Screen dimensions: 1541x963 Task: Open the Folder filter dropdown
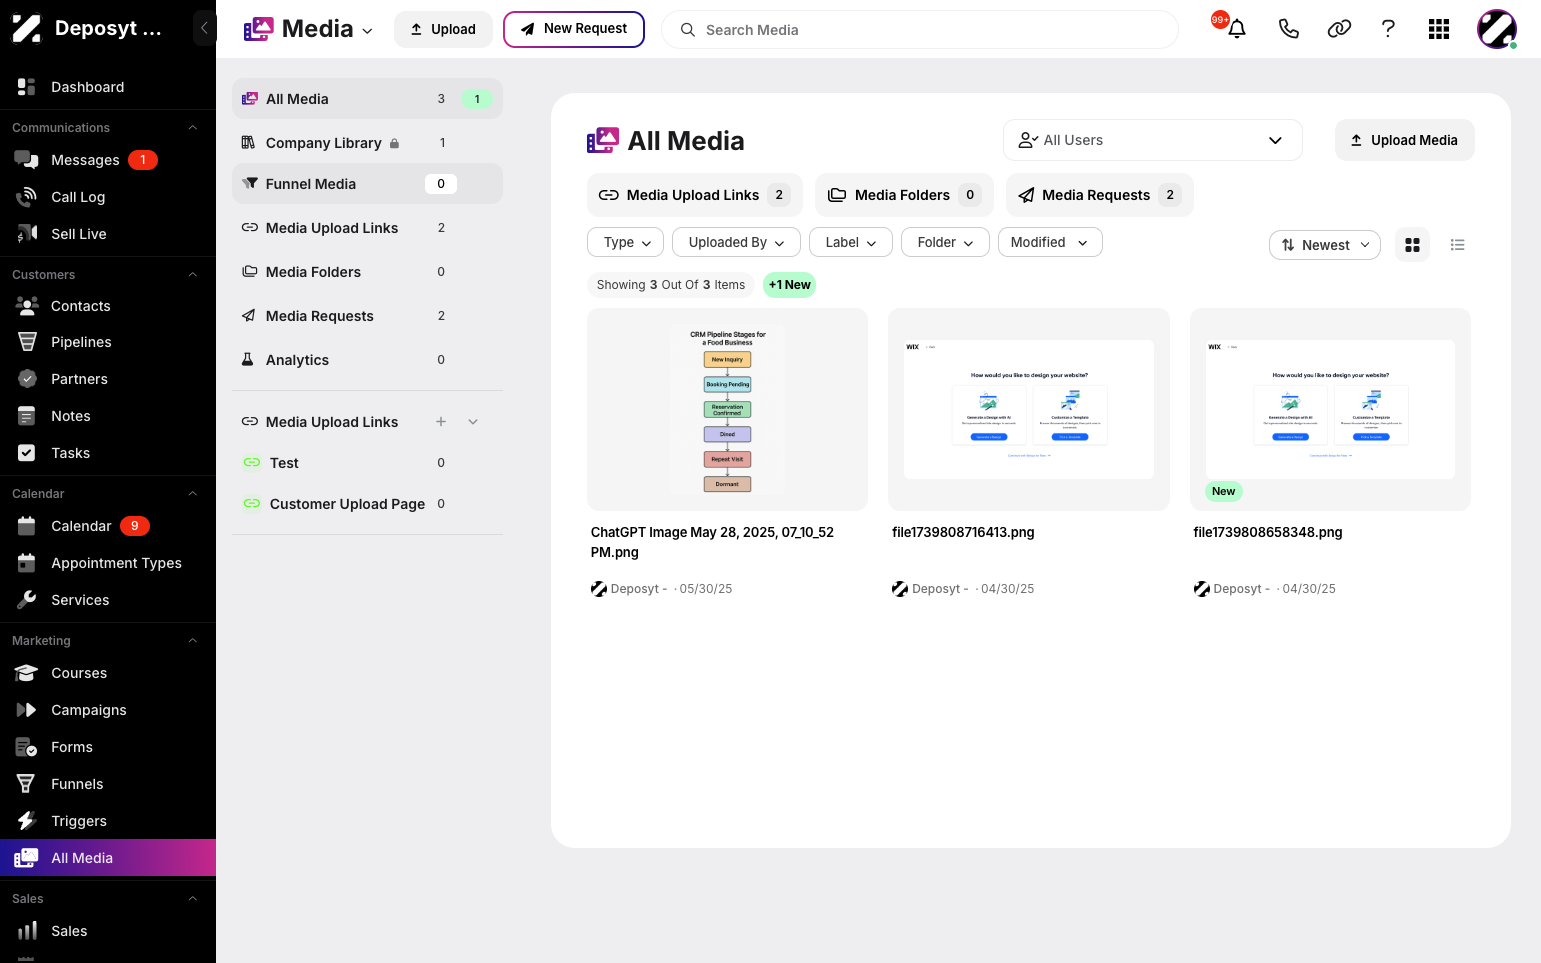945,242
